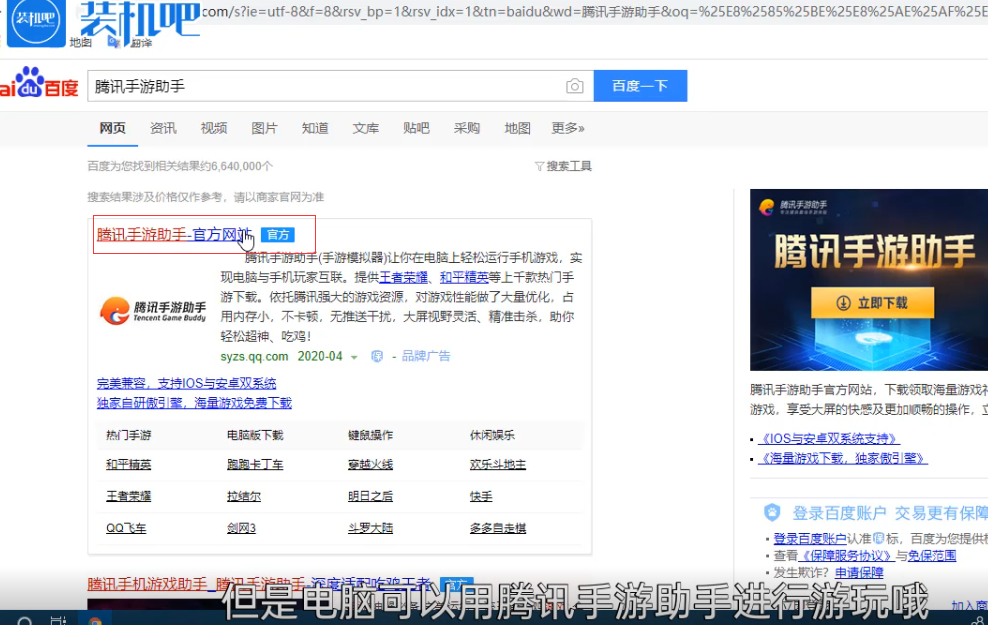This screenshot has width=988, height=625.
Task: Open the 贴吧 tab
Action: (416, 128)
